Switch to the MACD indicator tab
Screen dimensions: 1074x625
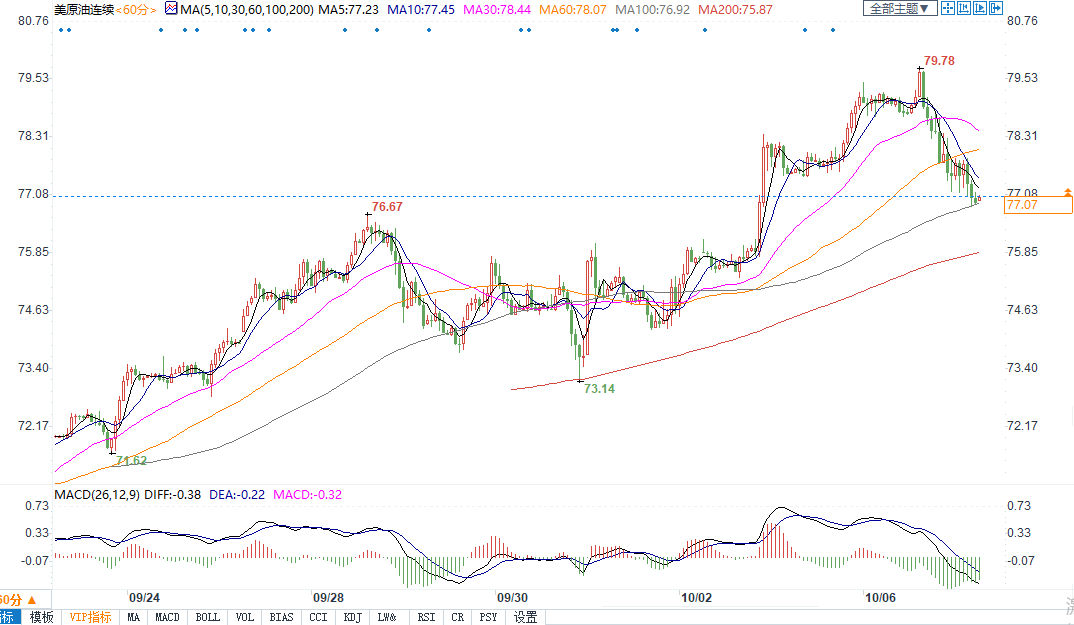pyautogui.click(x=167, y=617)
